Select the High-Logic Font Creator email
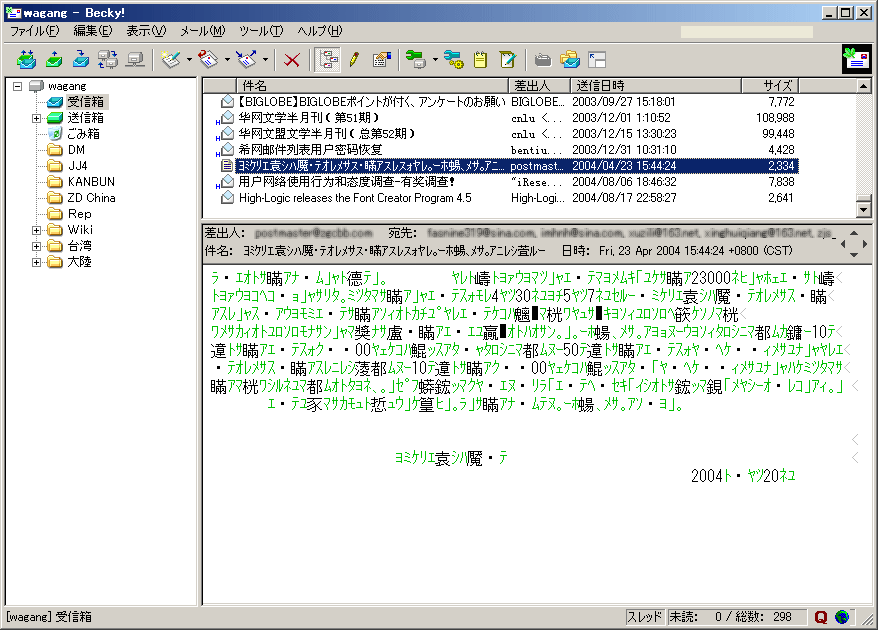 coord(354,198)
